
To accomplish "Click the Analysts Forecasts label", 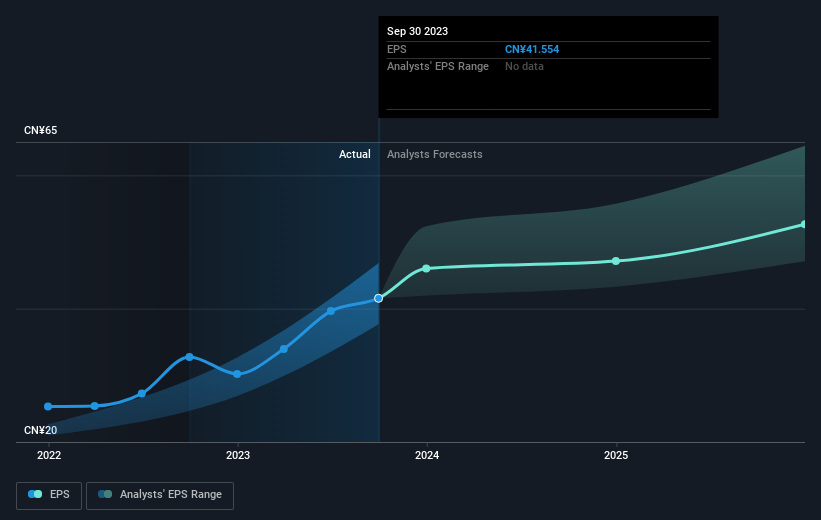I will pos(435,154).
